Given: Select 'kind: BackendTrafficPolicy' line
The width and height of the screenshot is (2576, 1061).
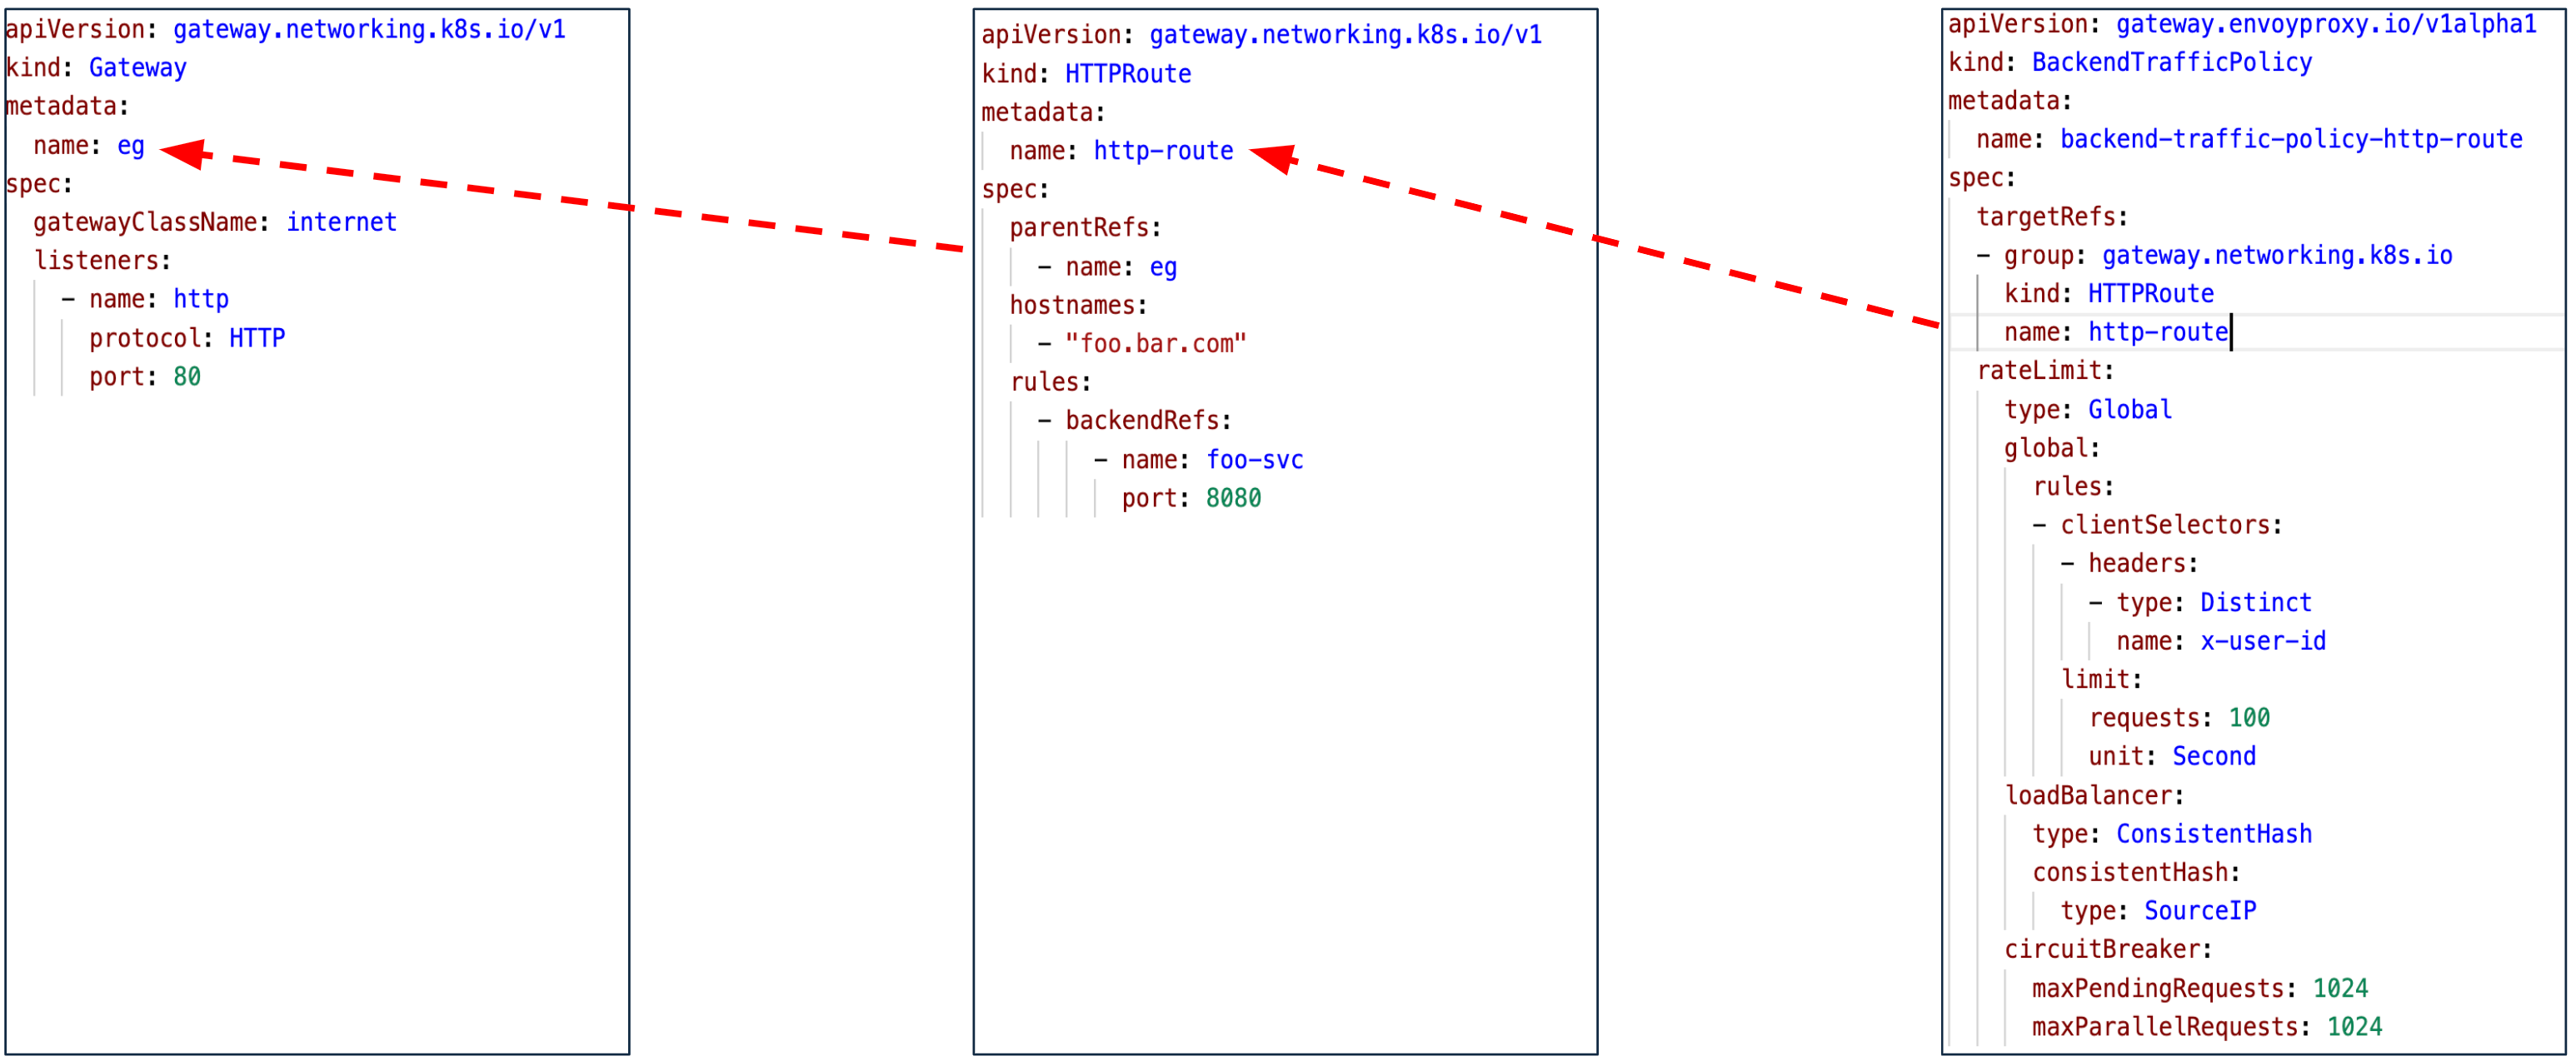Looking at the screenshot, I should click(x=2130, y=63).
